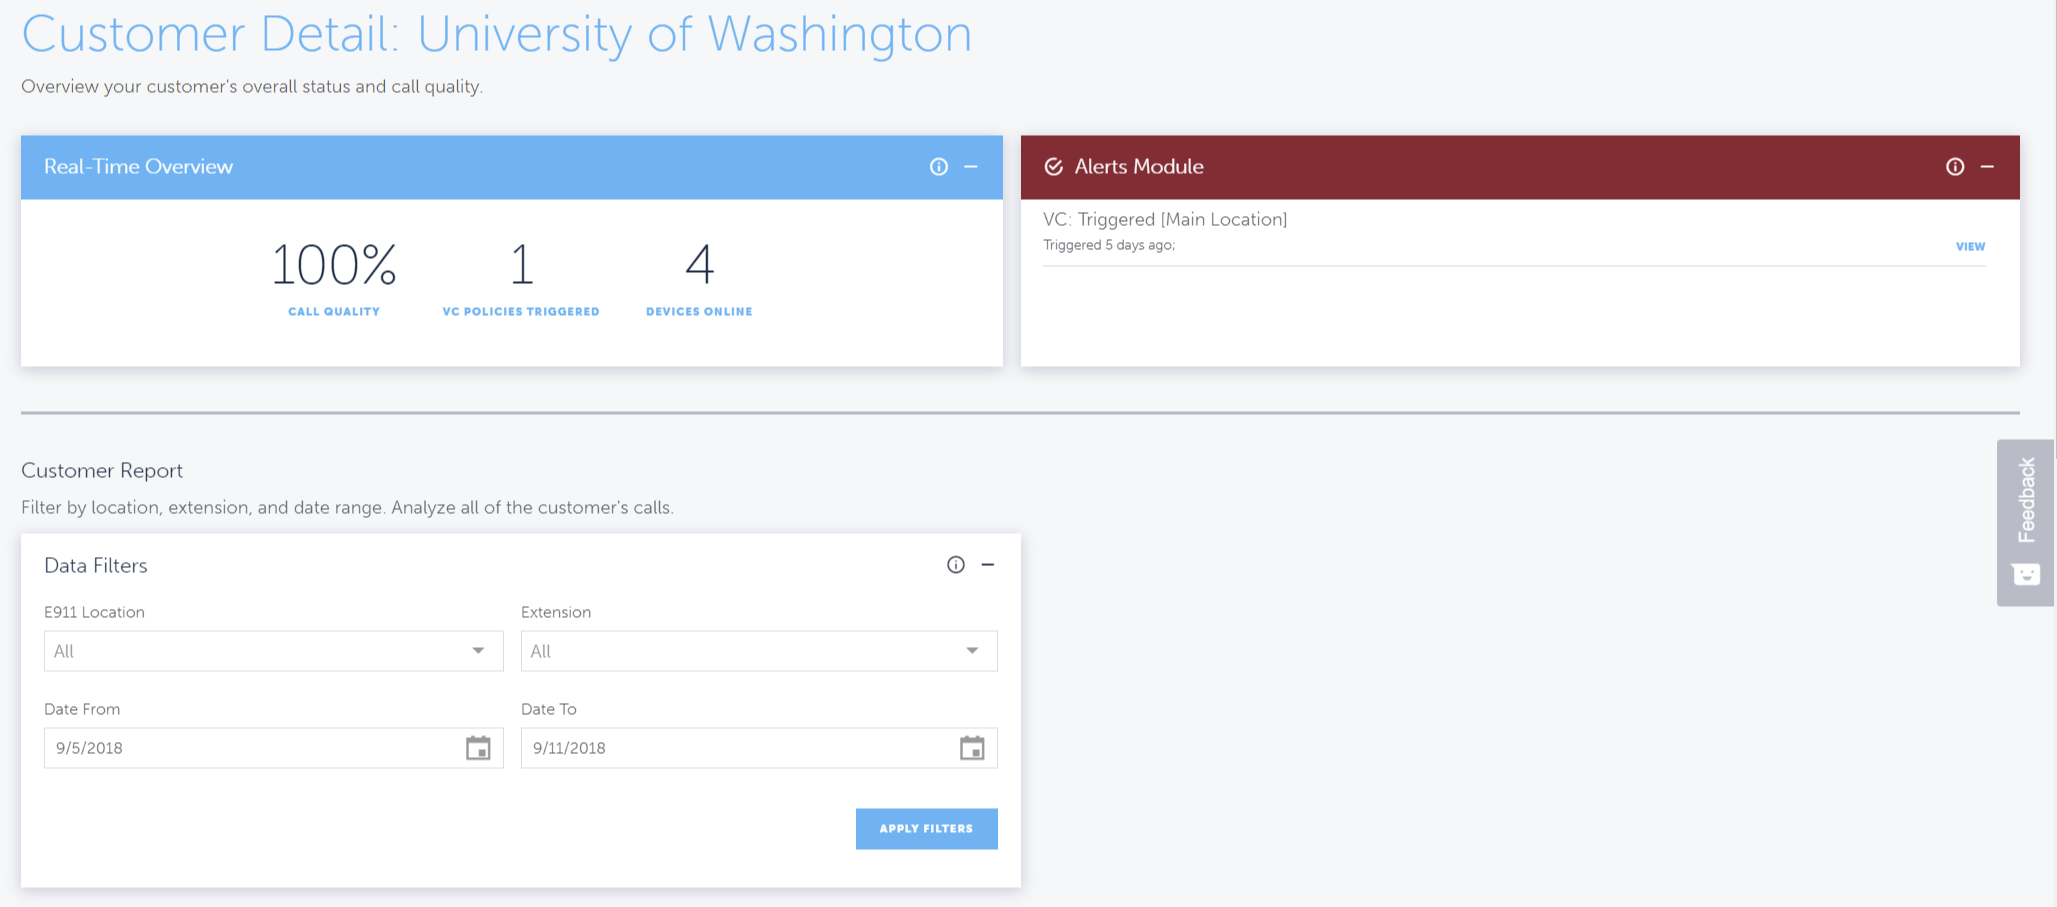2057x907 pixels.
Task: Open the Feedback side tab
Action: pos(2026,522)
